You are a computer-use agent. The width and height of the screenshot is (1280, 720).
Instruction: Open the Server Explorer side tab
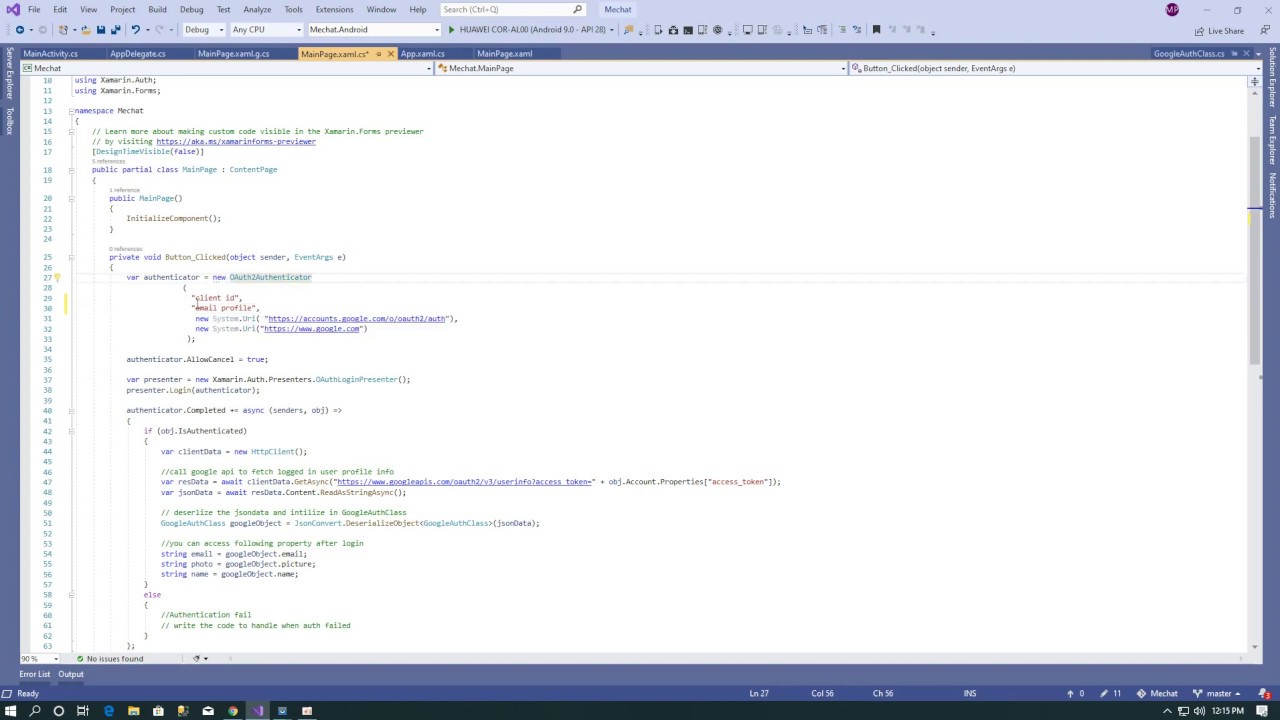(9, 72)
